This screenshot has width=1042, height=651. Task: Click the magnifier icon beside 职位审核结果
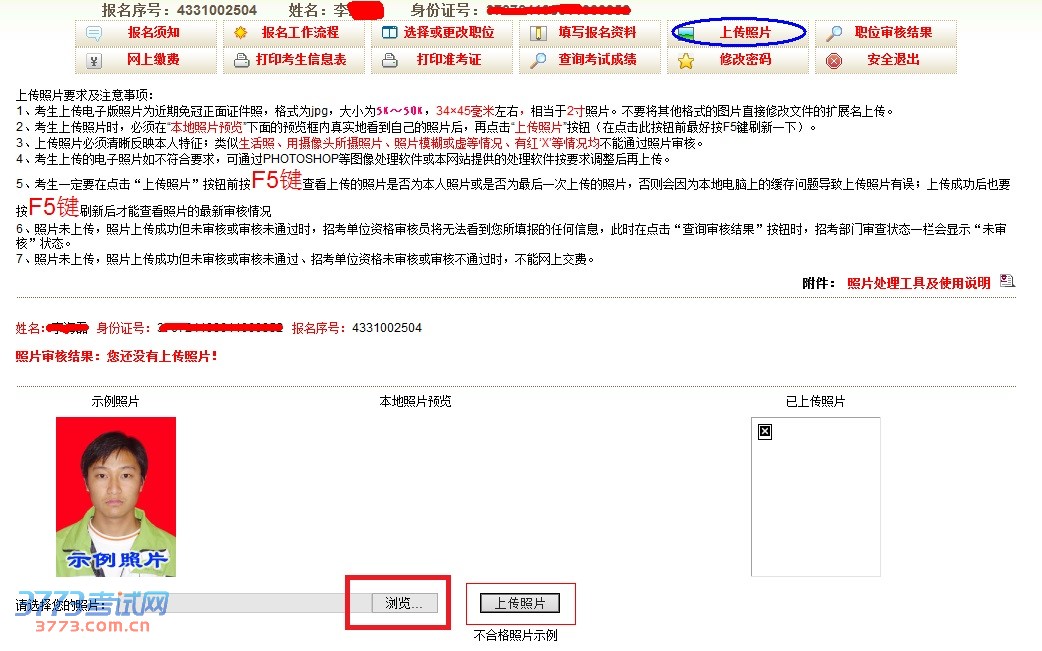pyautogui.click(x=834, y=33)
